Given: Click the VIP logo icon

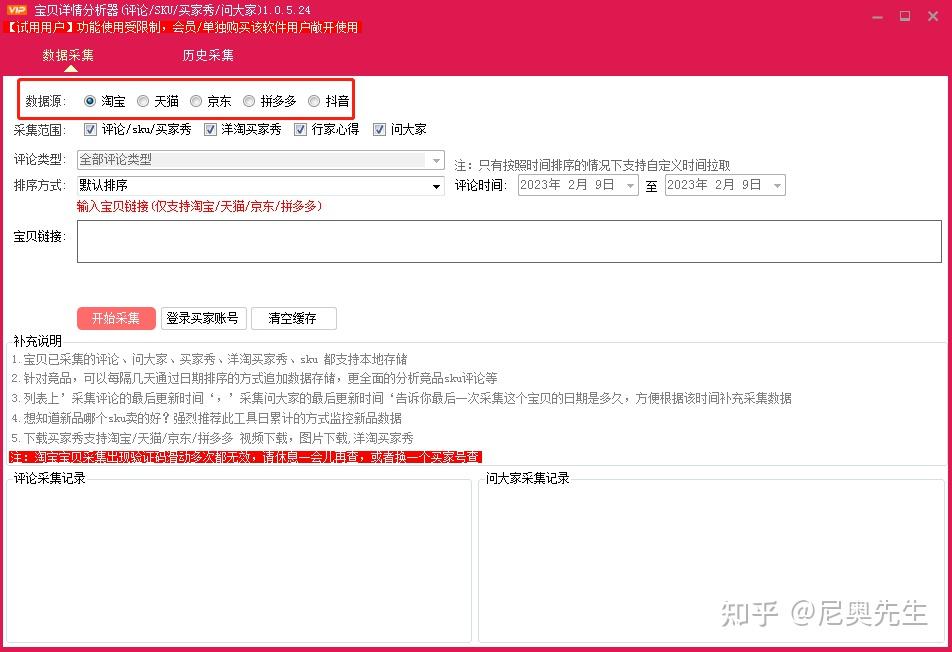Looking at the screenshot, I should pyautogui.click(x=16, y=10).
